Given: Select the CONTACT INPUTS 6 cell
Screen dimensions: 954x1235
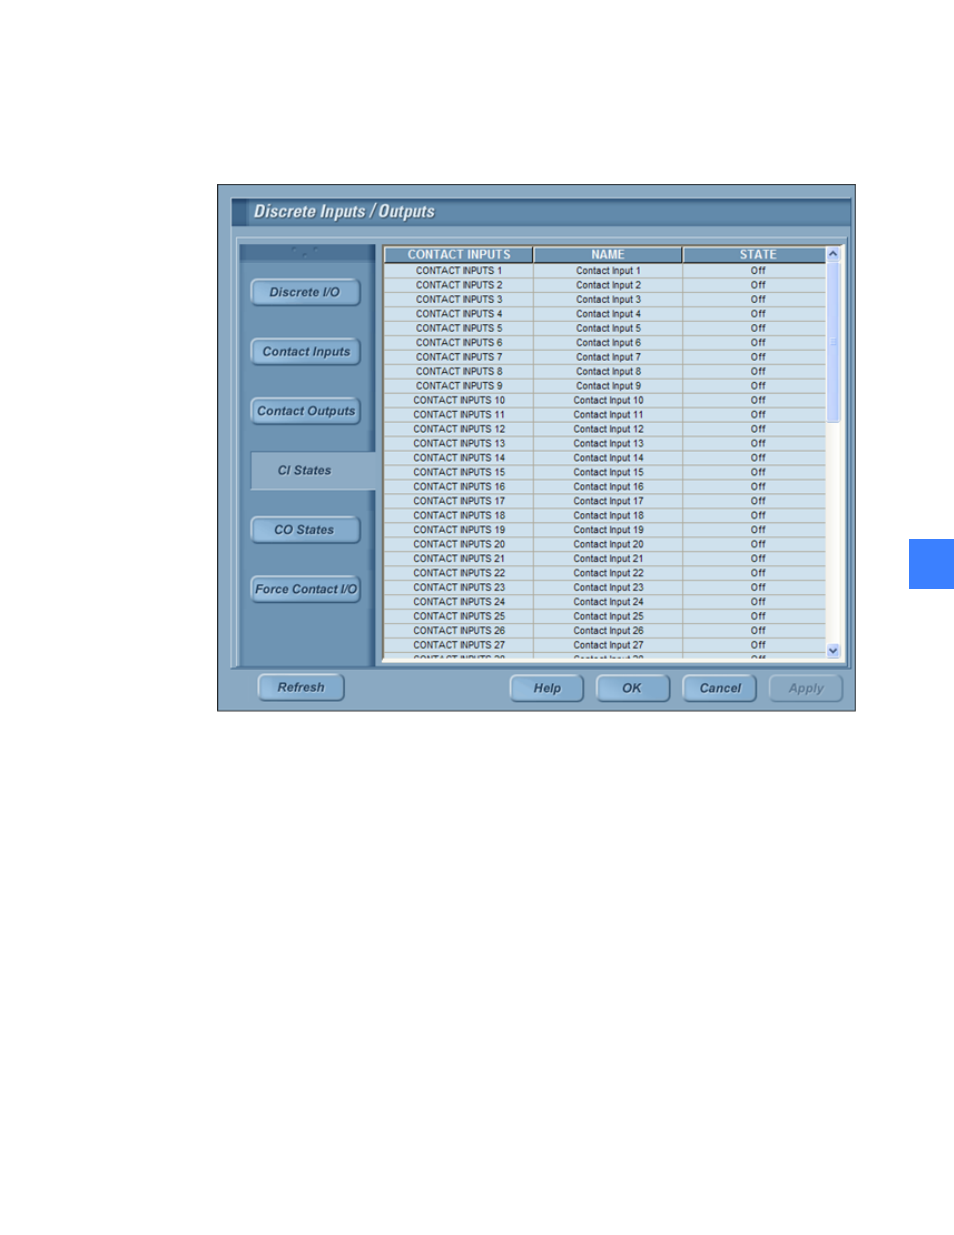Looking at the screenshot, I should click(459, 343).
